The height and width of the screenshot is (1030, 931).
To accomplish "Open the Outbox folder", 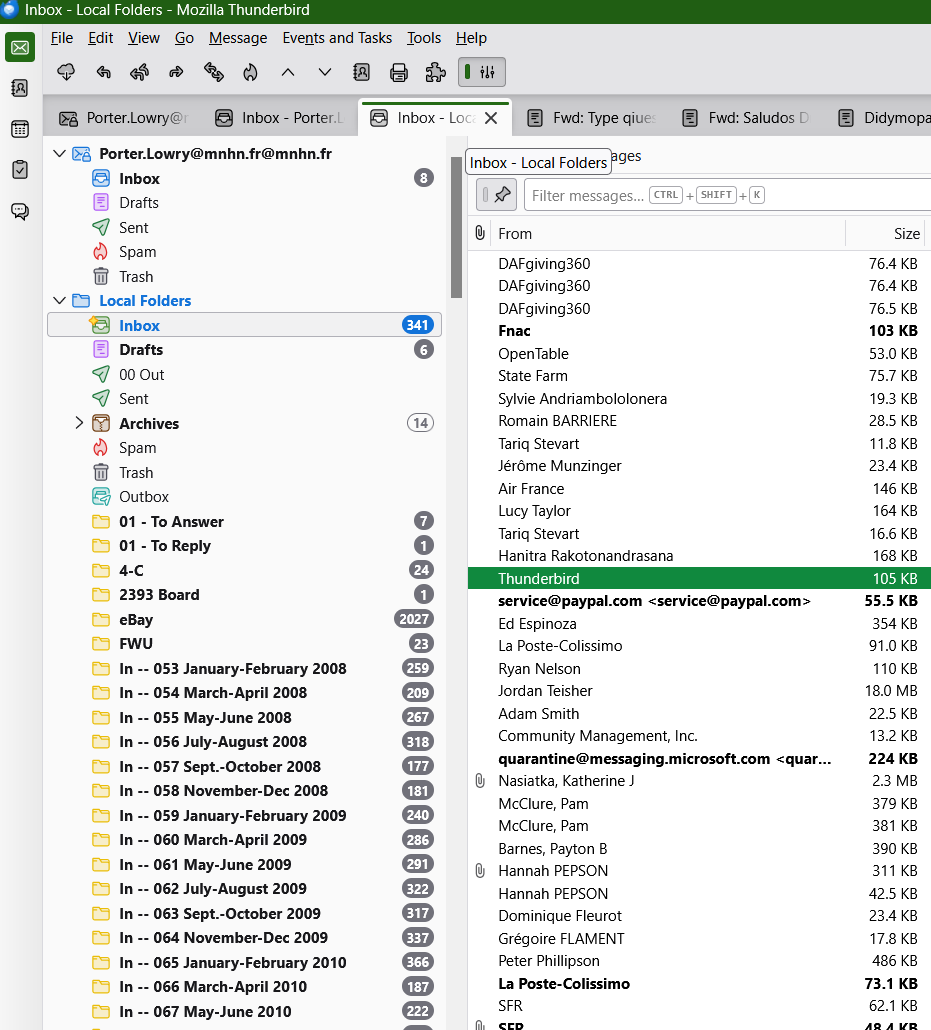I will [244, 497].
